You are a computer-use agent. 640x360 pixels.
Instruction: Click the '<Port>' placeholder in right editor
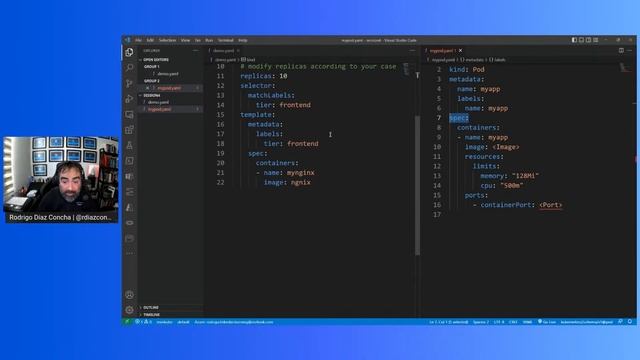pyautogui.click(x=551, y=205)
